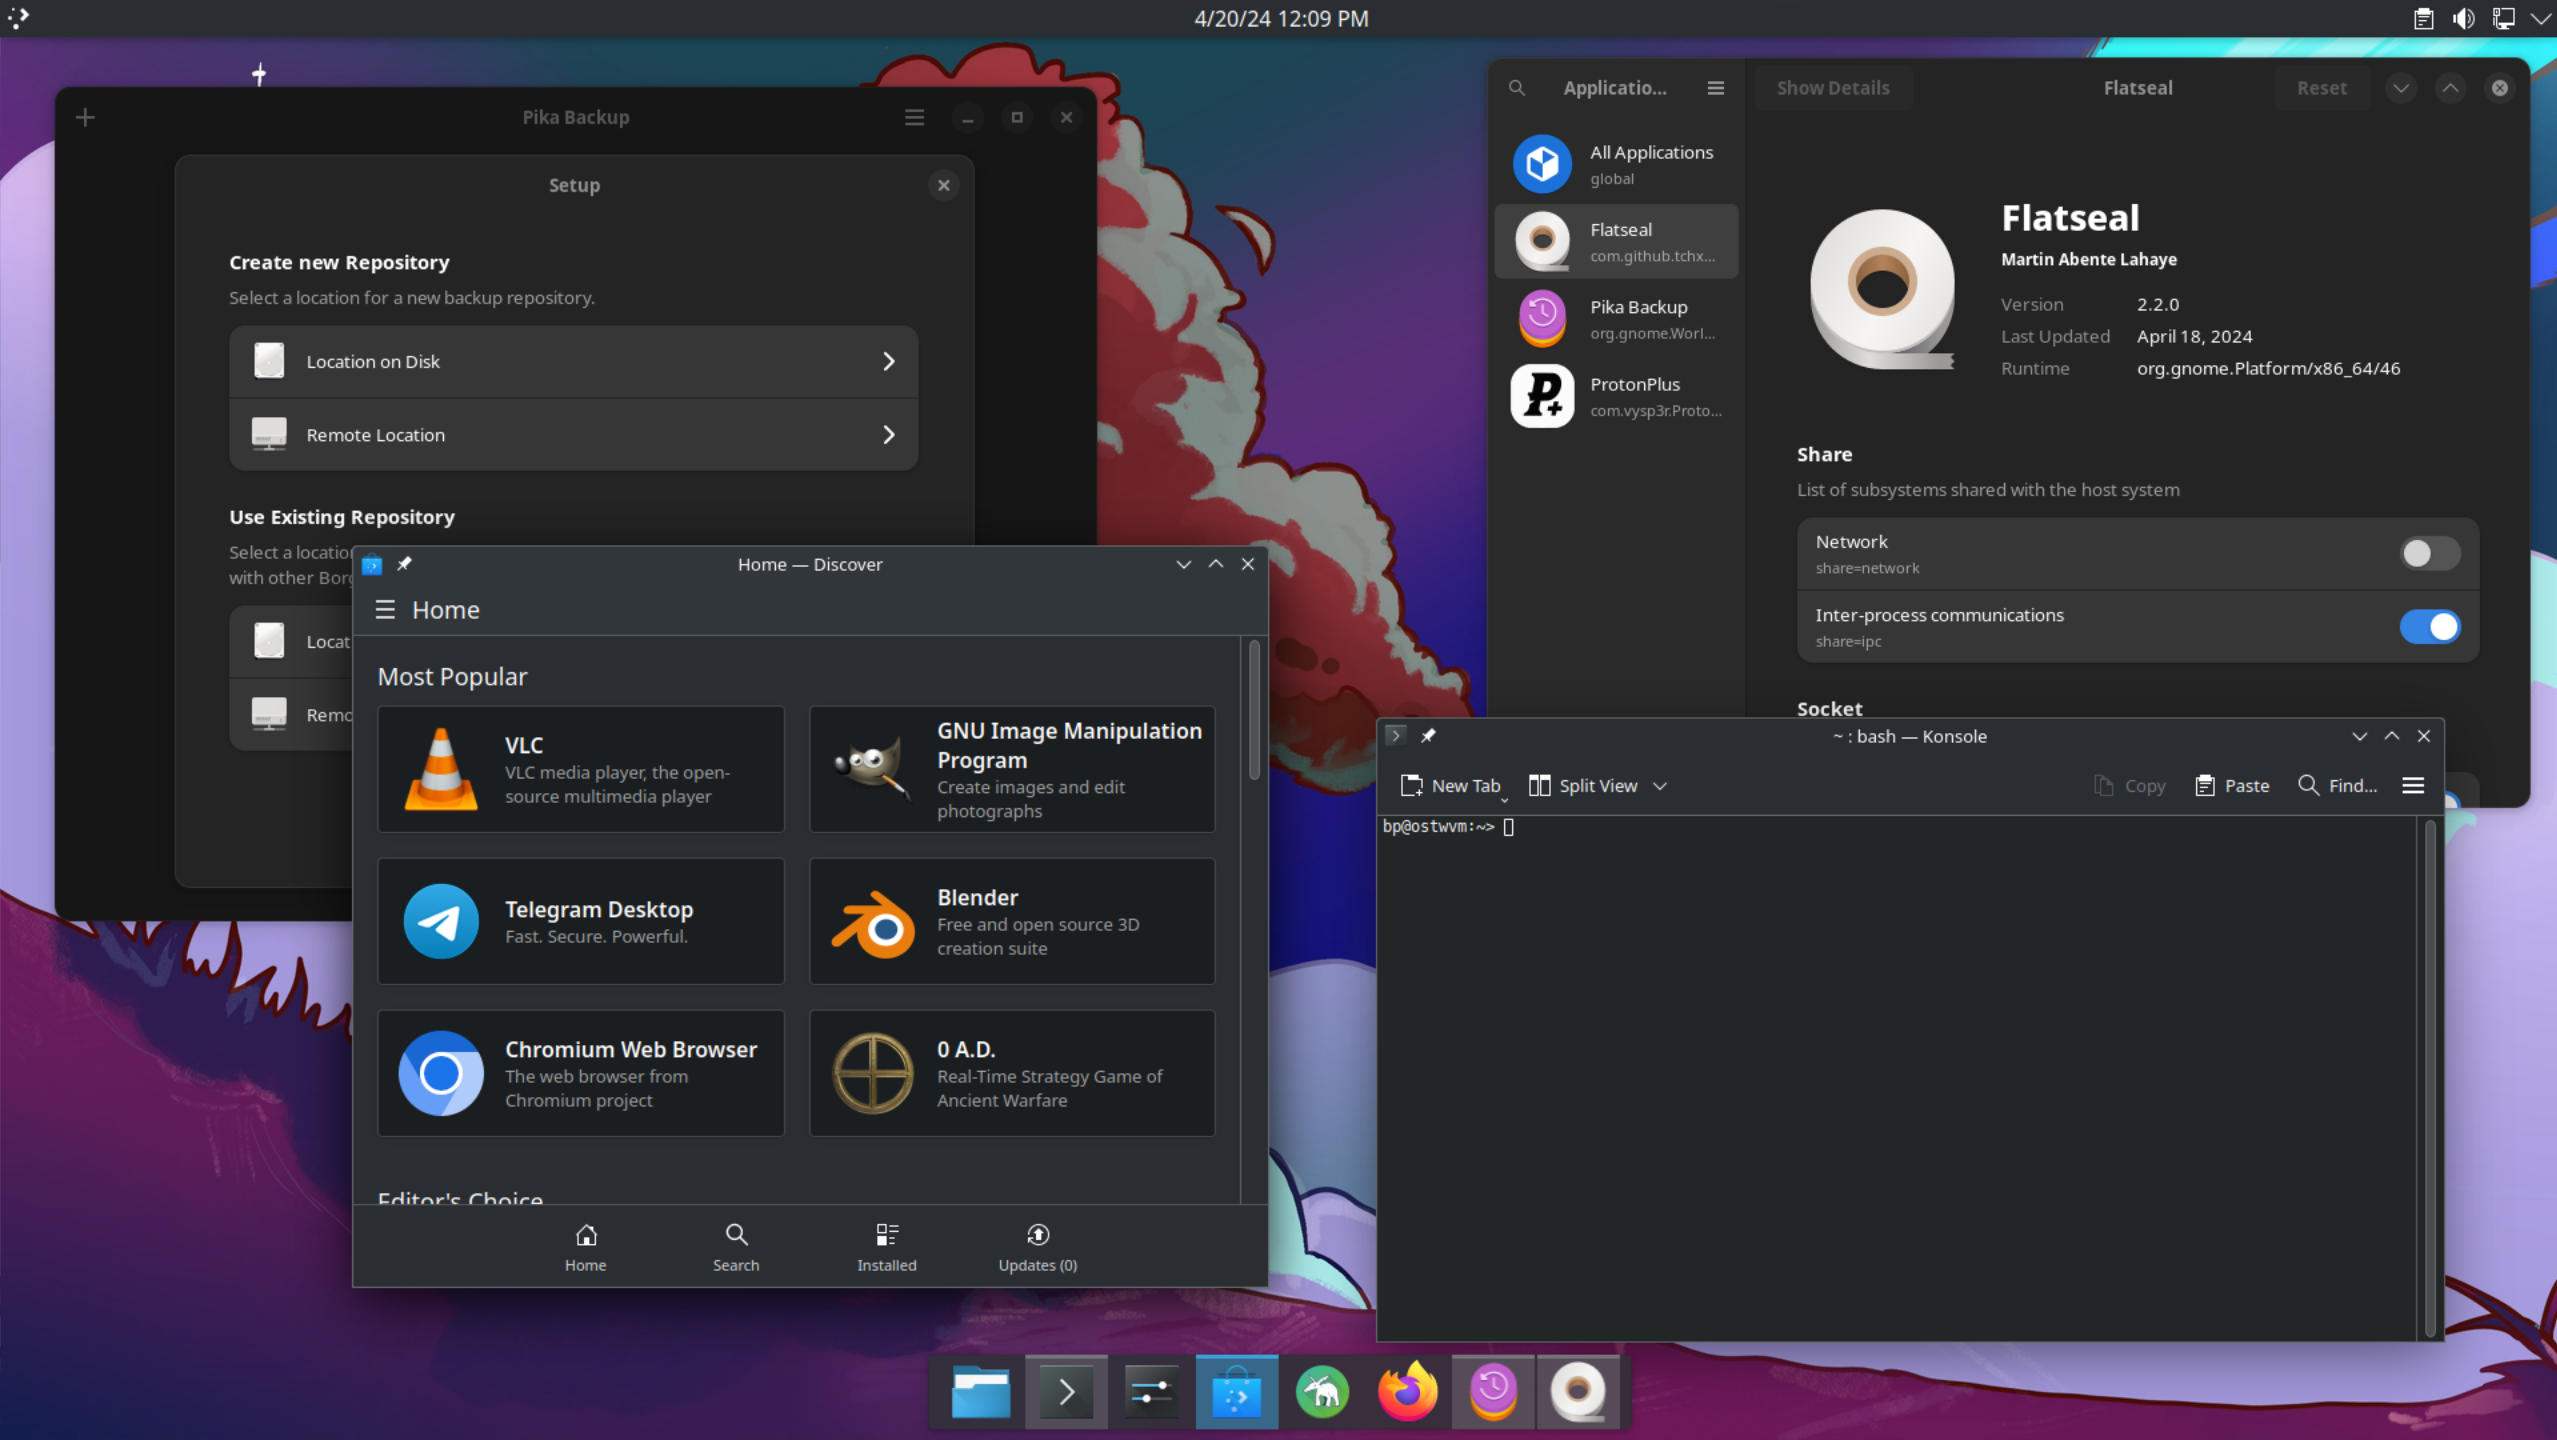Switch to the Installed tab in Discover

[x=886, y=1246]
